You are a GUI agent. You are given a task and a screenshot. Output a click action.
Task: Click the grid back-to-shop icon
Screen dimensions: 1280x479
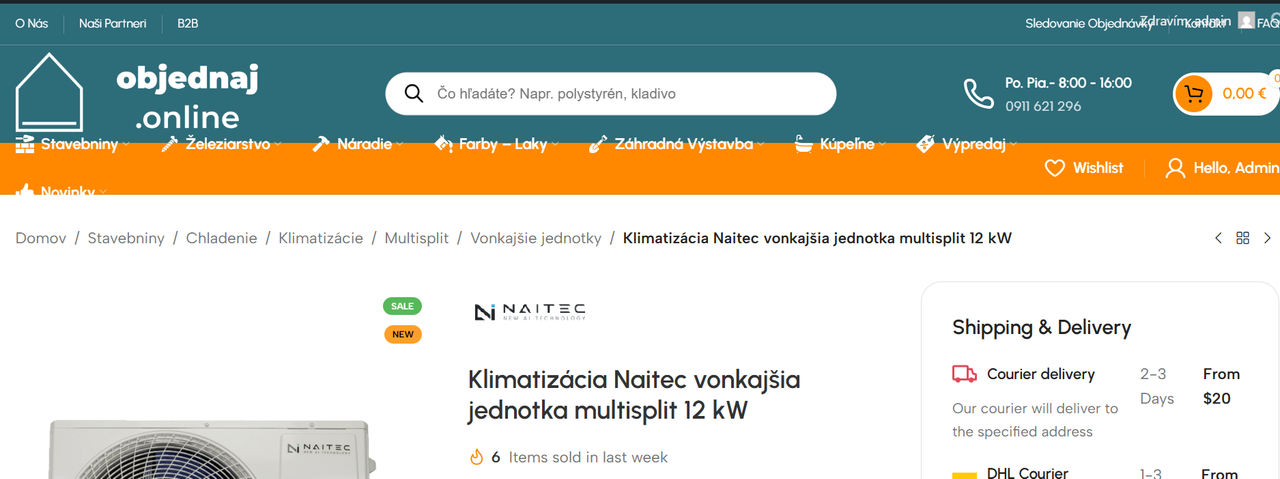tap(1243, 238)
